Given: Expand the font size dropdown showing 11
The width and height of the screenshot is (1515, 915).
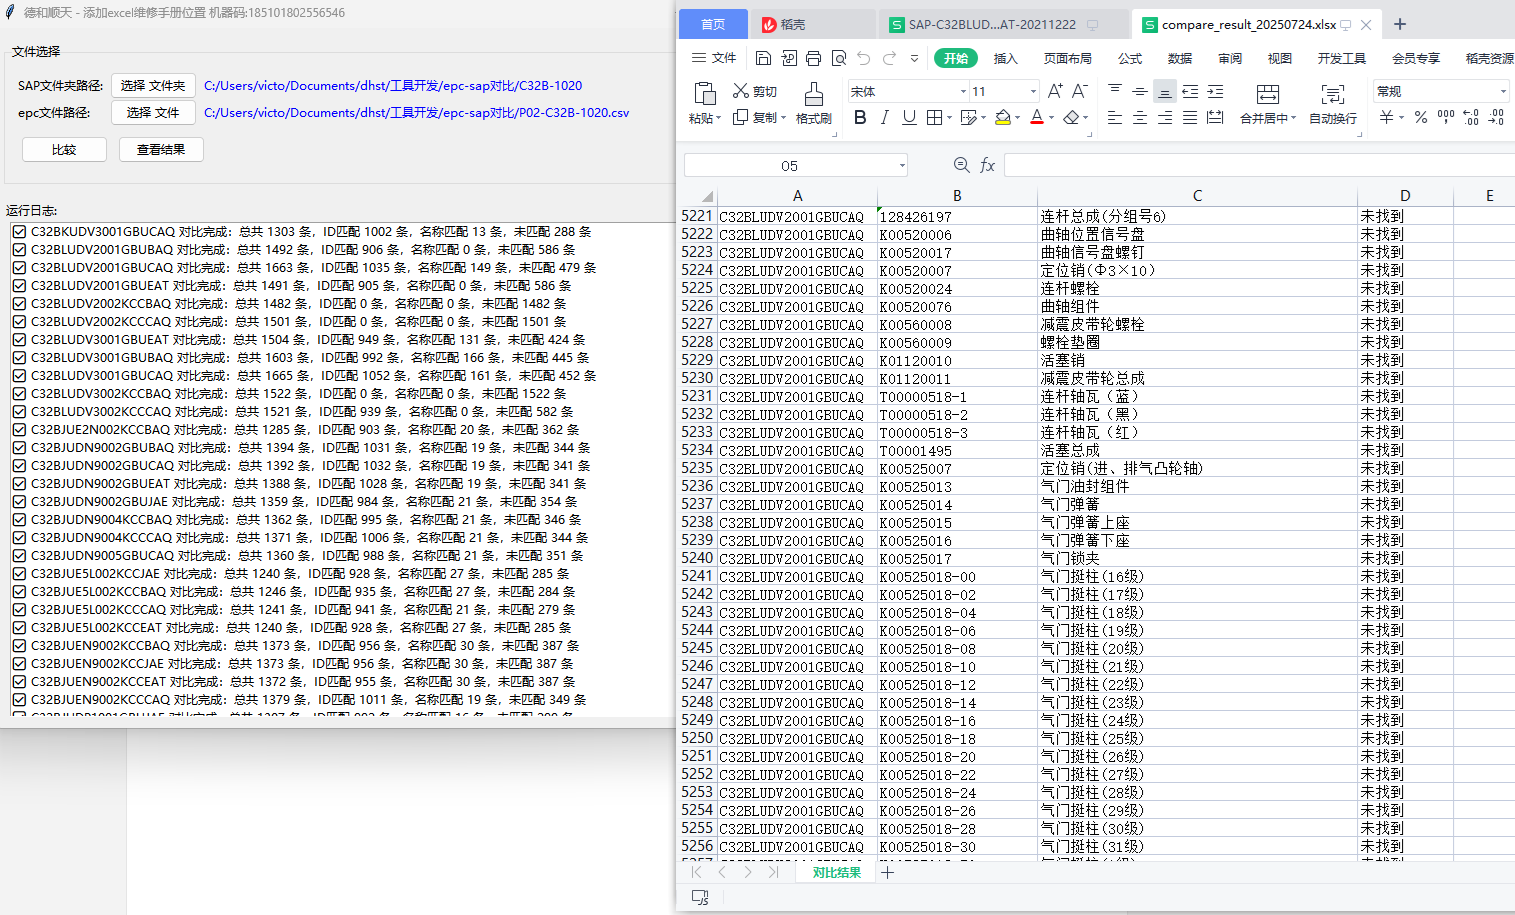Looking at the screenshot, I should pyautogui.click(x=1033, y=91).
